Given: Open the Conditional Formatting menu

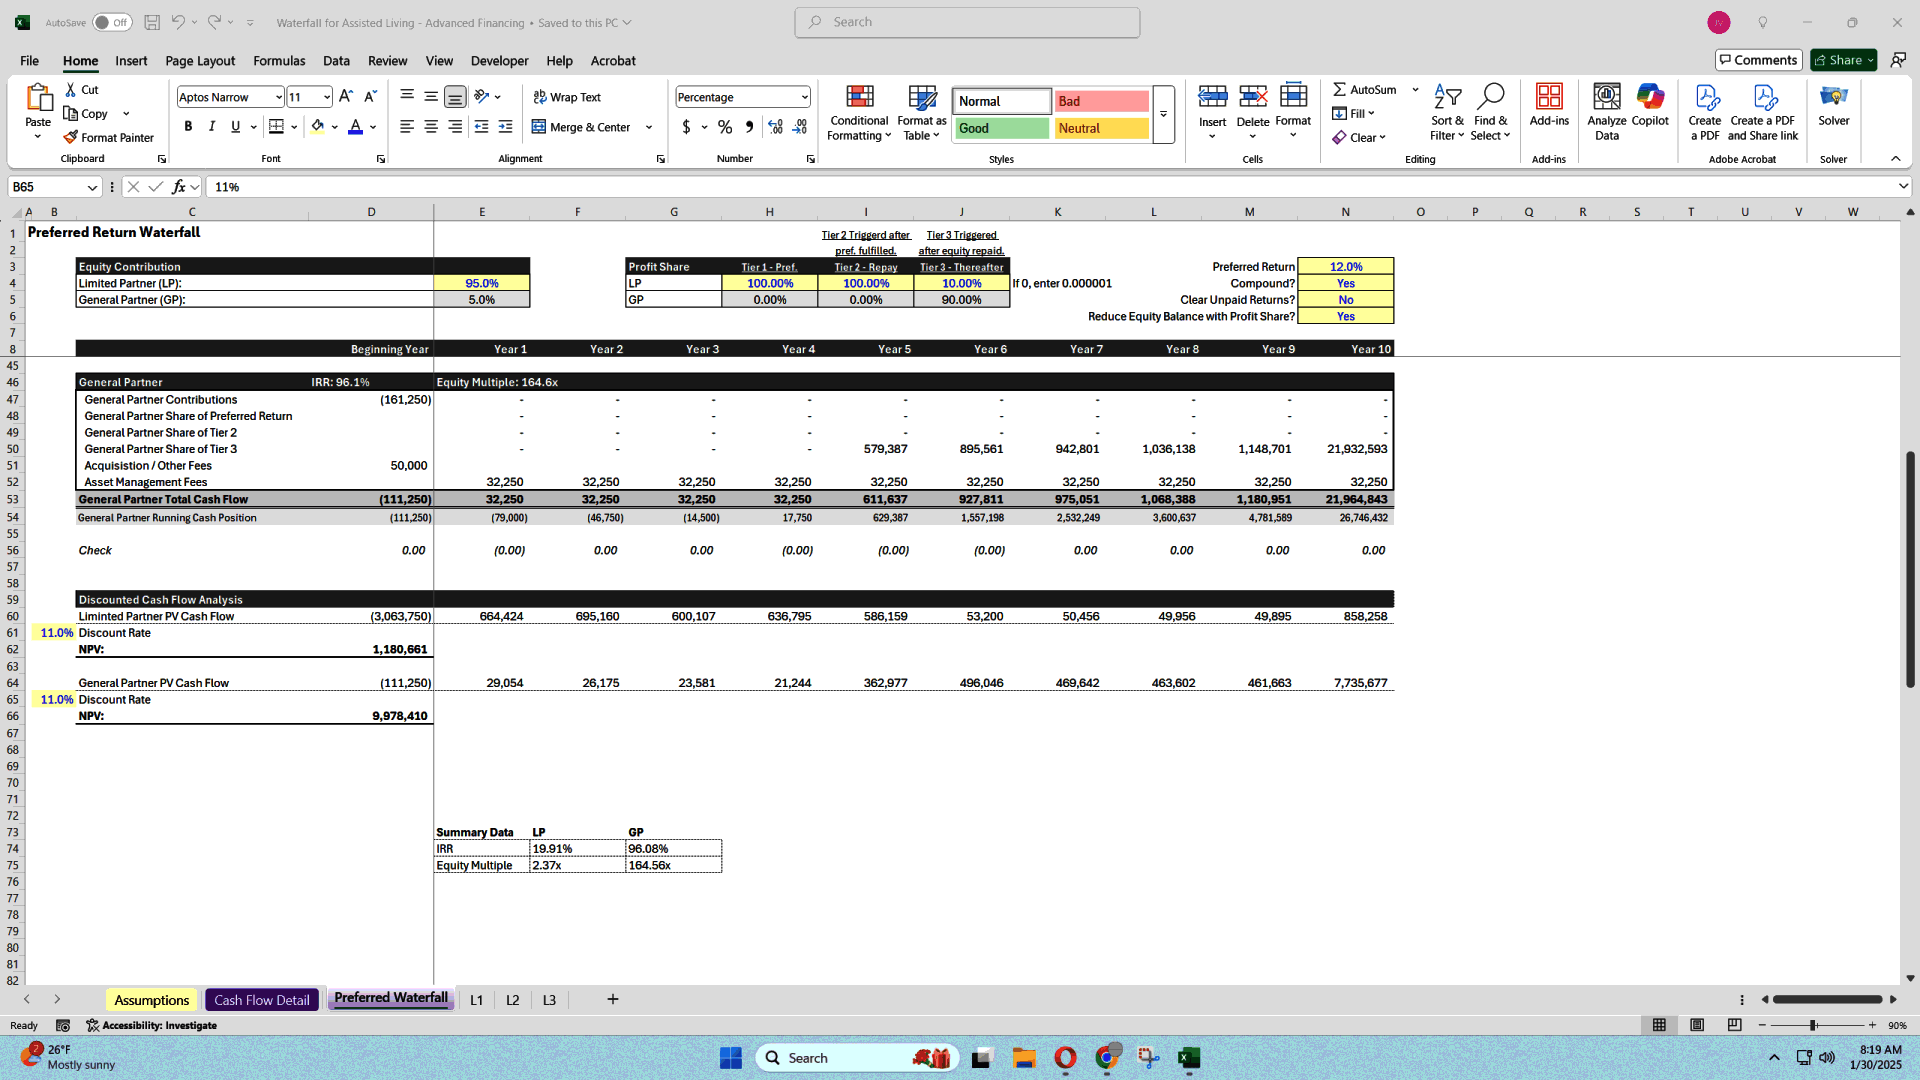Looking at the screenshot, I should click(860, 112).
